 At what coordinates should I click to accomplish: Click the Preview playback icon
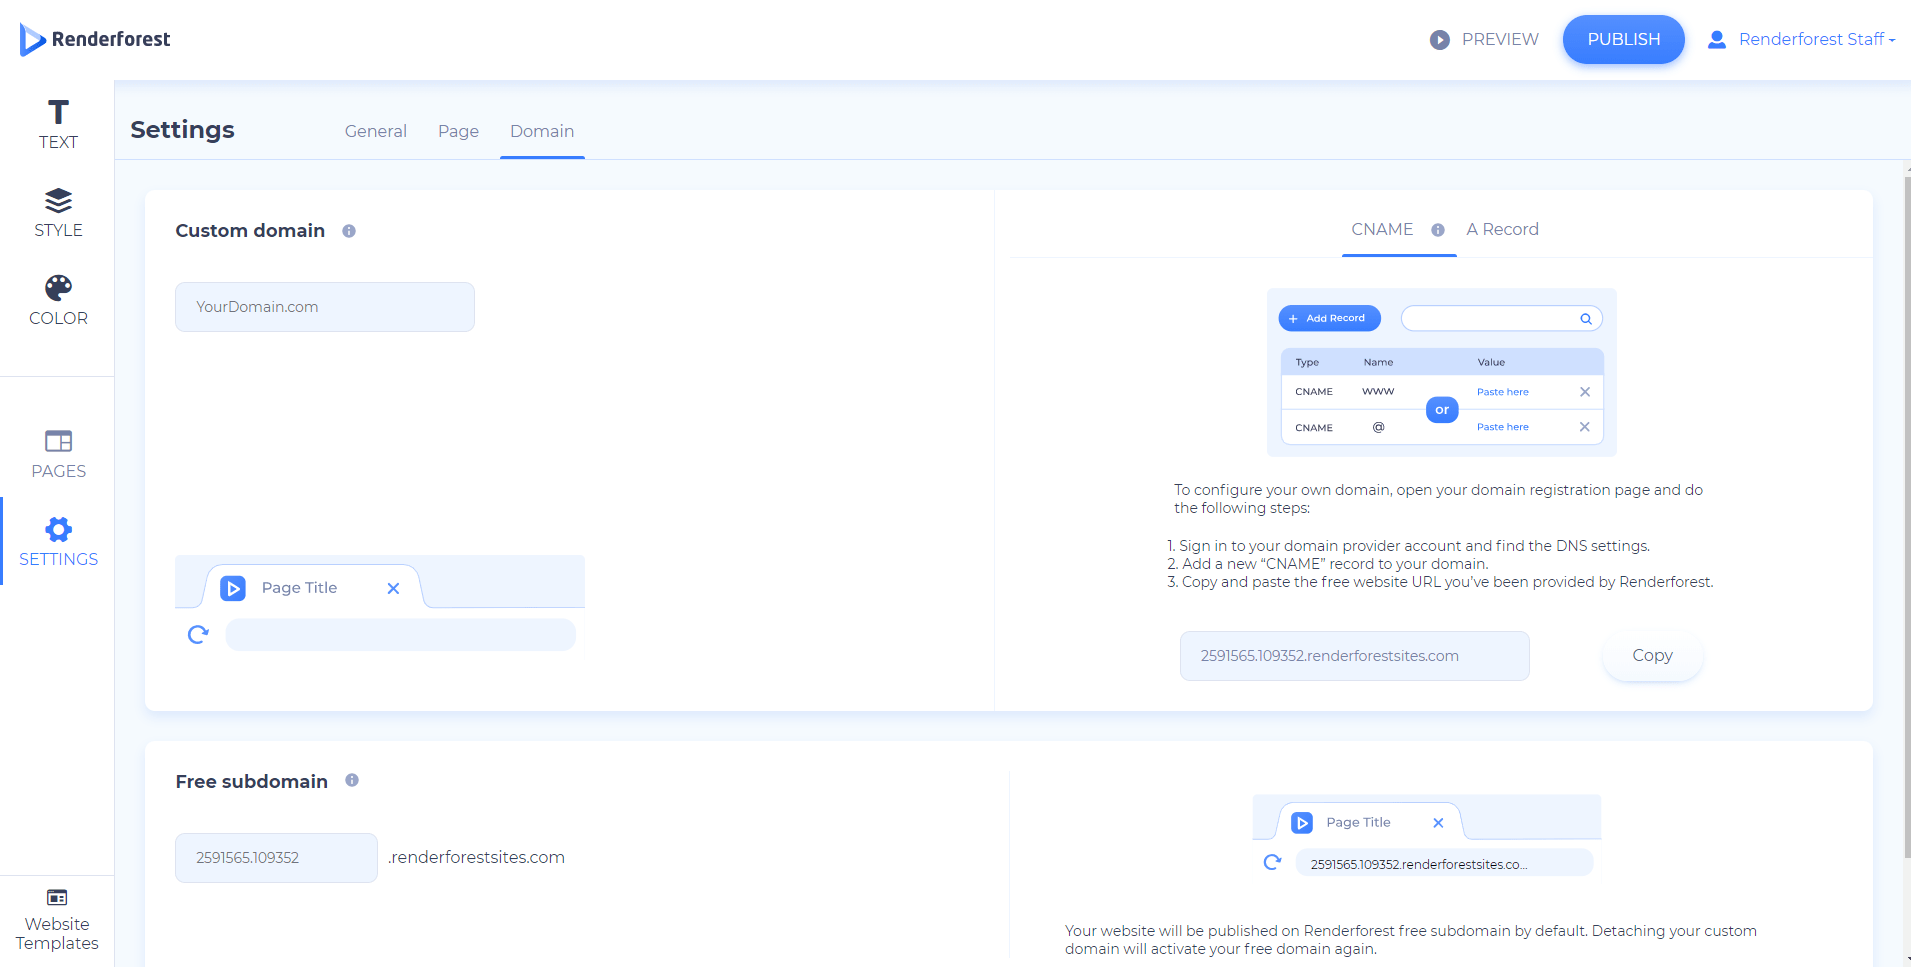tap(1440, 39)
